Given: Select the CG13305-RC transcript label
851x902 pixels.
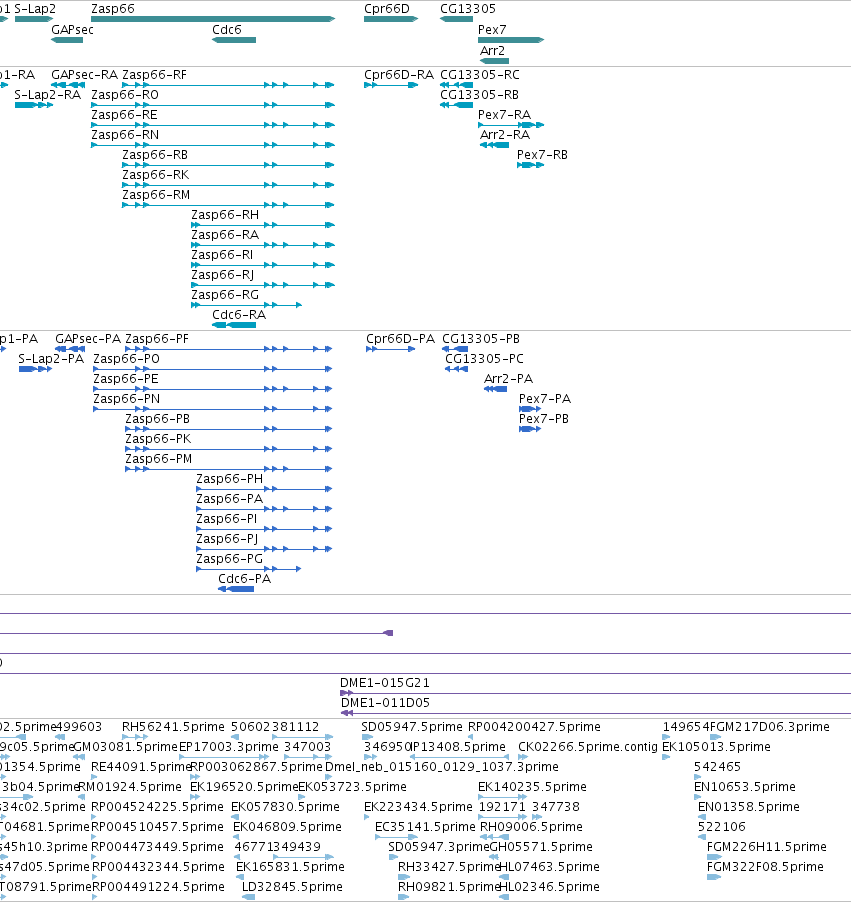Looking at the screenshot, I should [480, 75].
